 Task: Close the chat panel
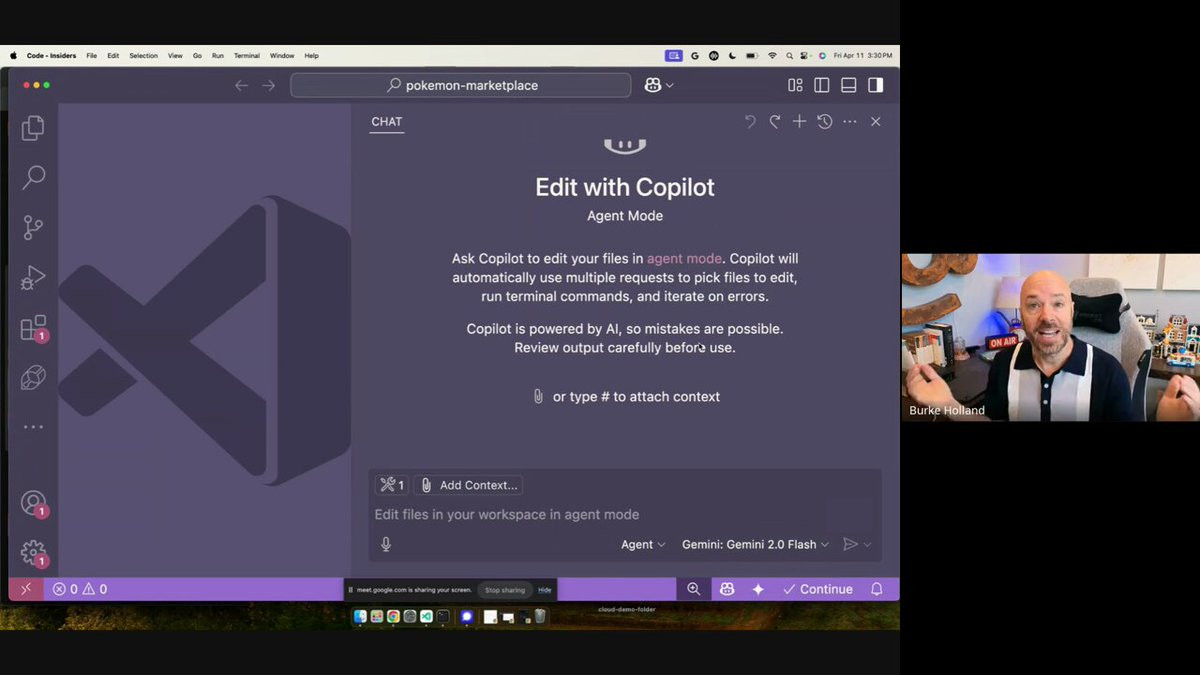point(875,121)
